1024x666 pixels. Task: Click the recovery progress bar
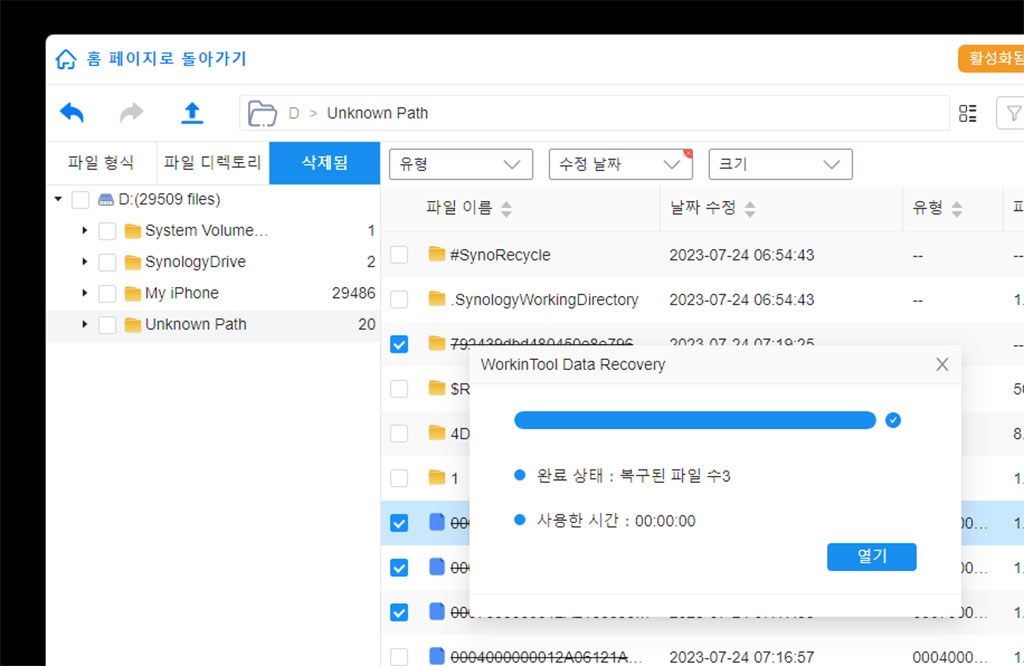695,420
